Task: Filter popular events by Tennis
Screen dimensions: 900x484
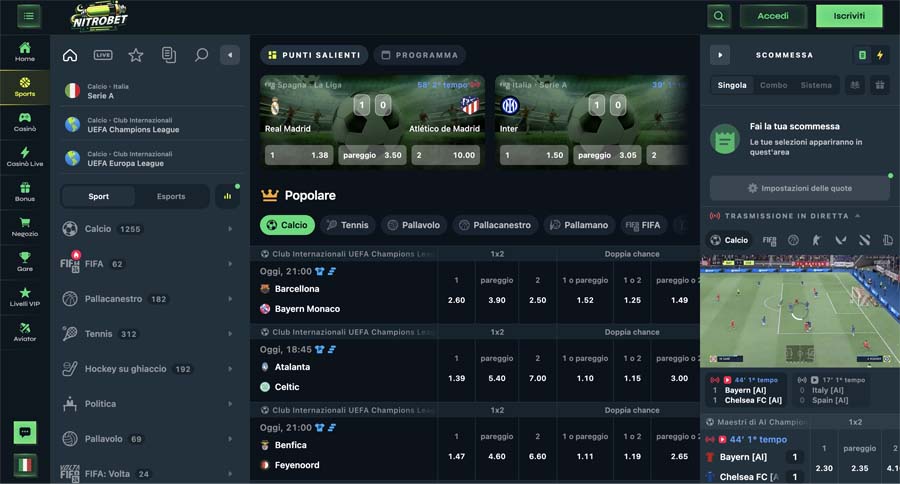Action: (x=347, y=225)
